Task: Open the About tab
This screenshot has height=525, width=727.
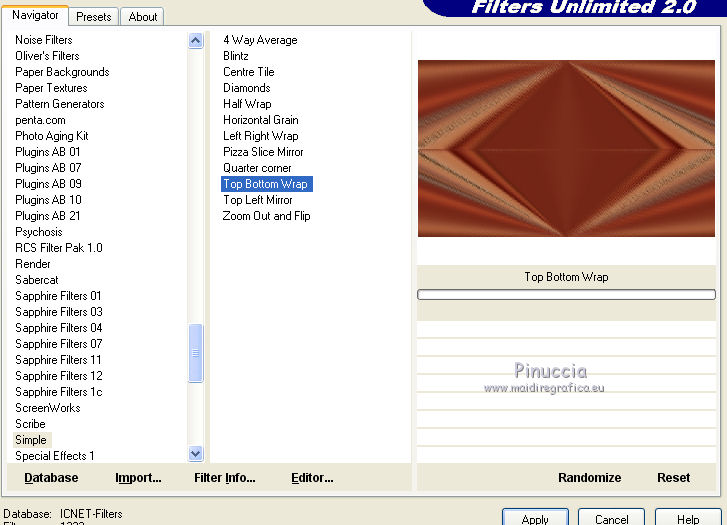Action: 143,17
